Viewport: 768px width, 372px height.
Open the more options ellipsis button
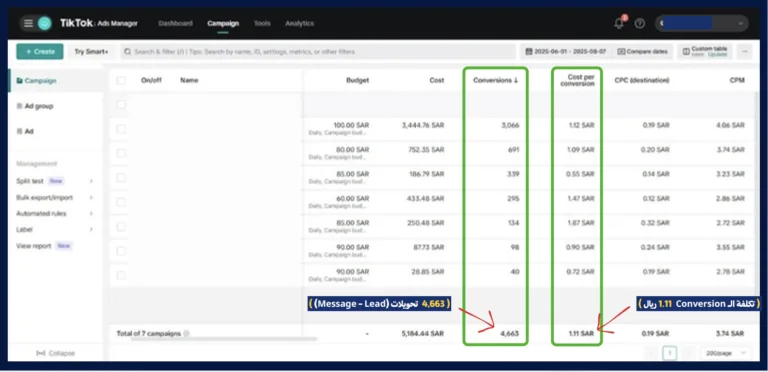744,51
